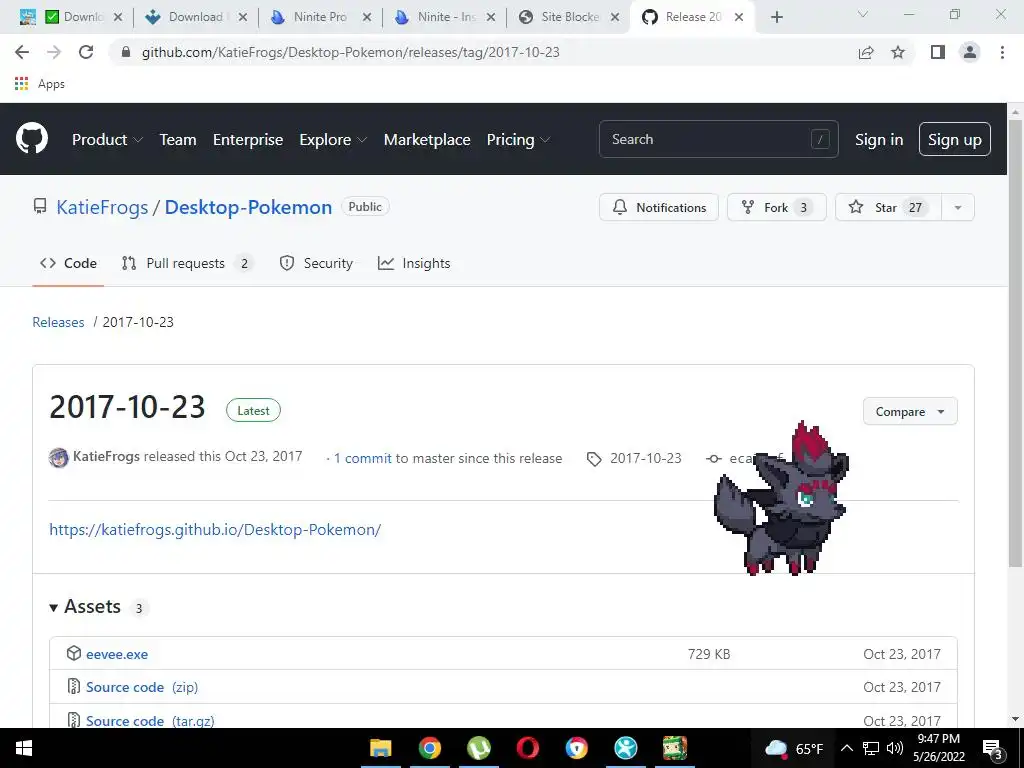Click the eevee.exe package icon
The height and width of the screenshot is (768, 1024).
(x=74, y=653)
